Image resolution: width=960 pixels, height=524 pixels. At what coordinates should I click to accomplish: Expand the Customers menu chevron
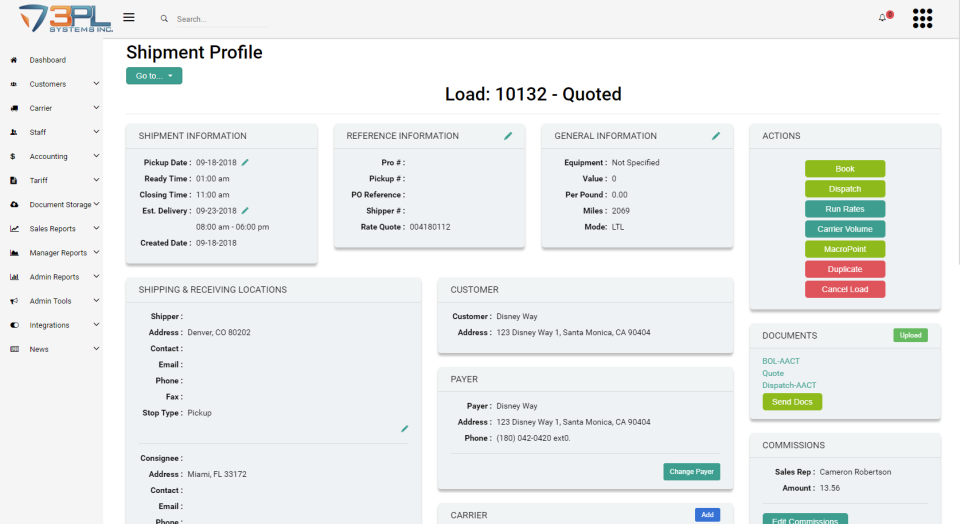coord(96,84)
